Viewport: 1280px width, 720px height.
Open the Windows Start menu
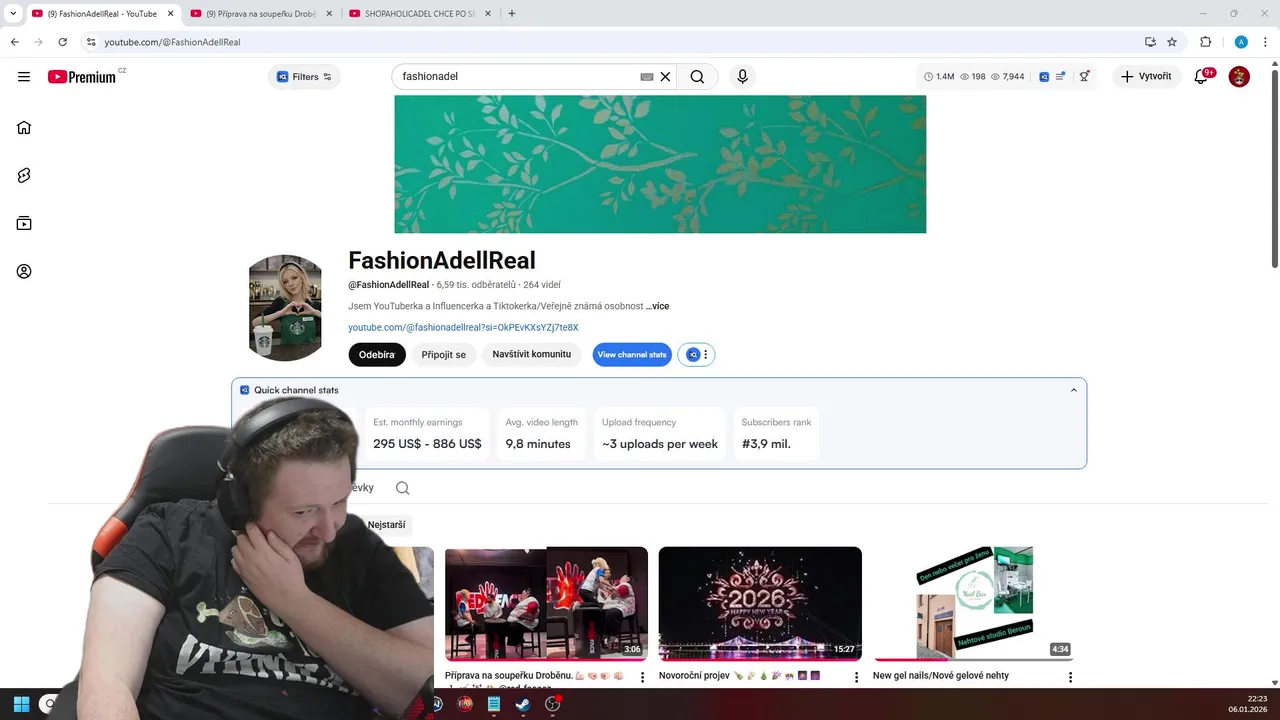21,704
